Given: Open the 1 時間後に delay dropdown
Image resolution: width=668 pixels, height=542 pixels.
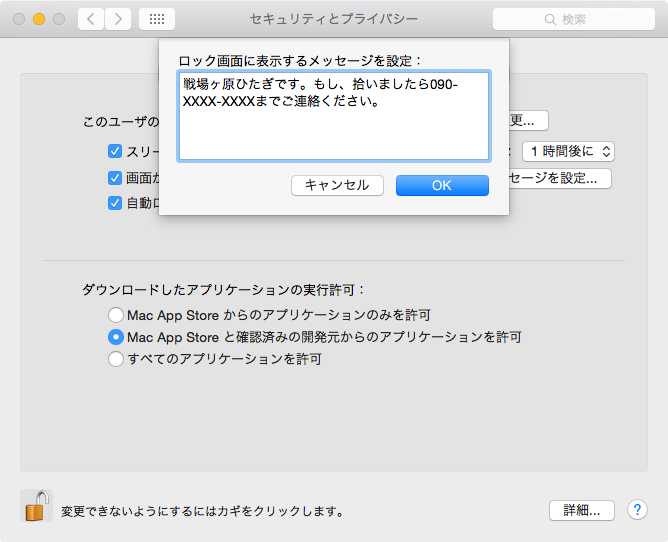Looking at the screenshot, I should point(568,151).
